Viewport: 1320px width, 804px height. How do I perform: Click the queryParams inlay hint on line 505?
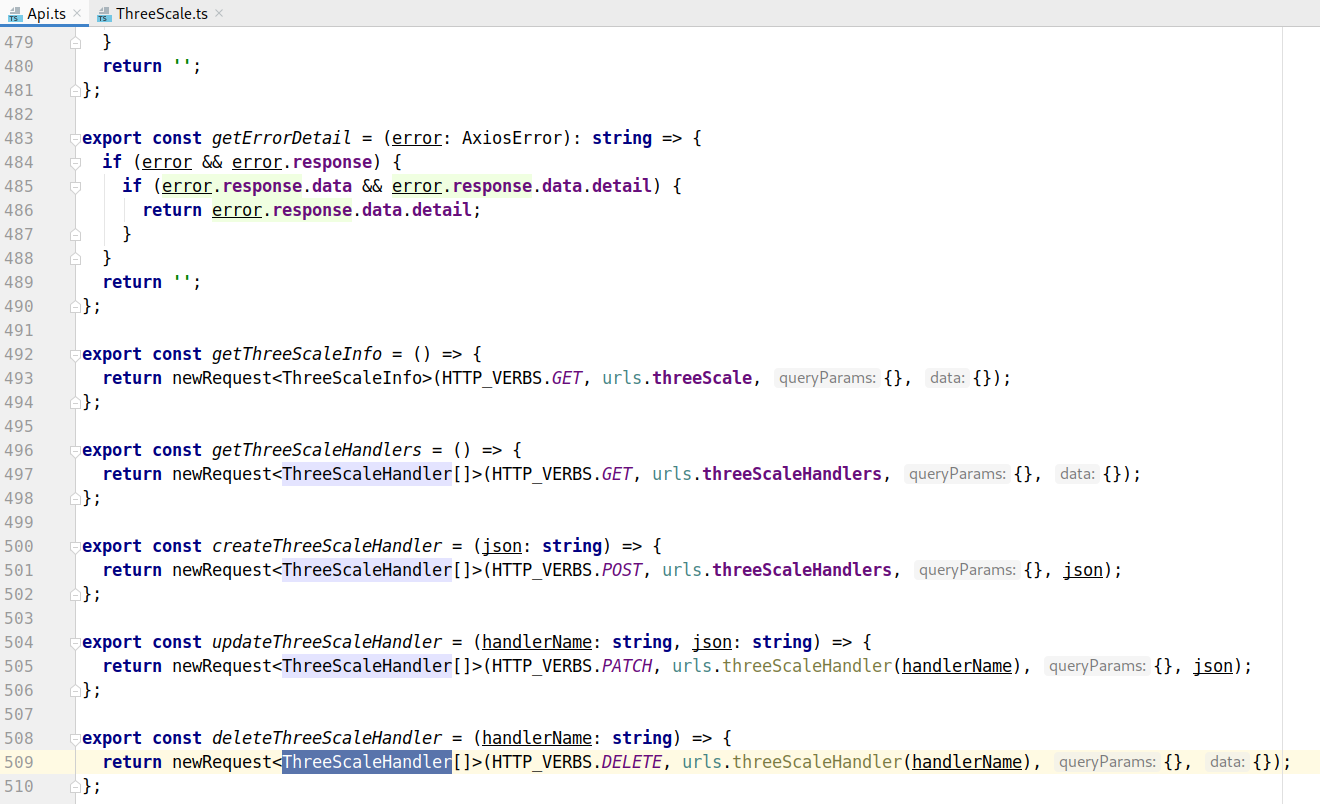point(1098,666)
